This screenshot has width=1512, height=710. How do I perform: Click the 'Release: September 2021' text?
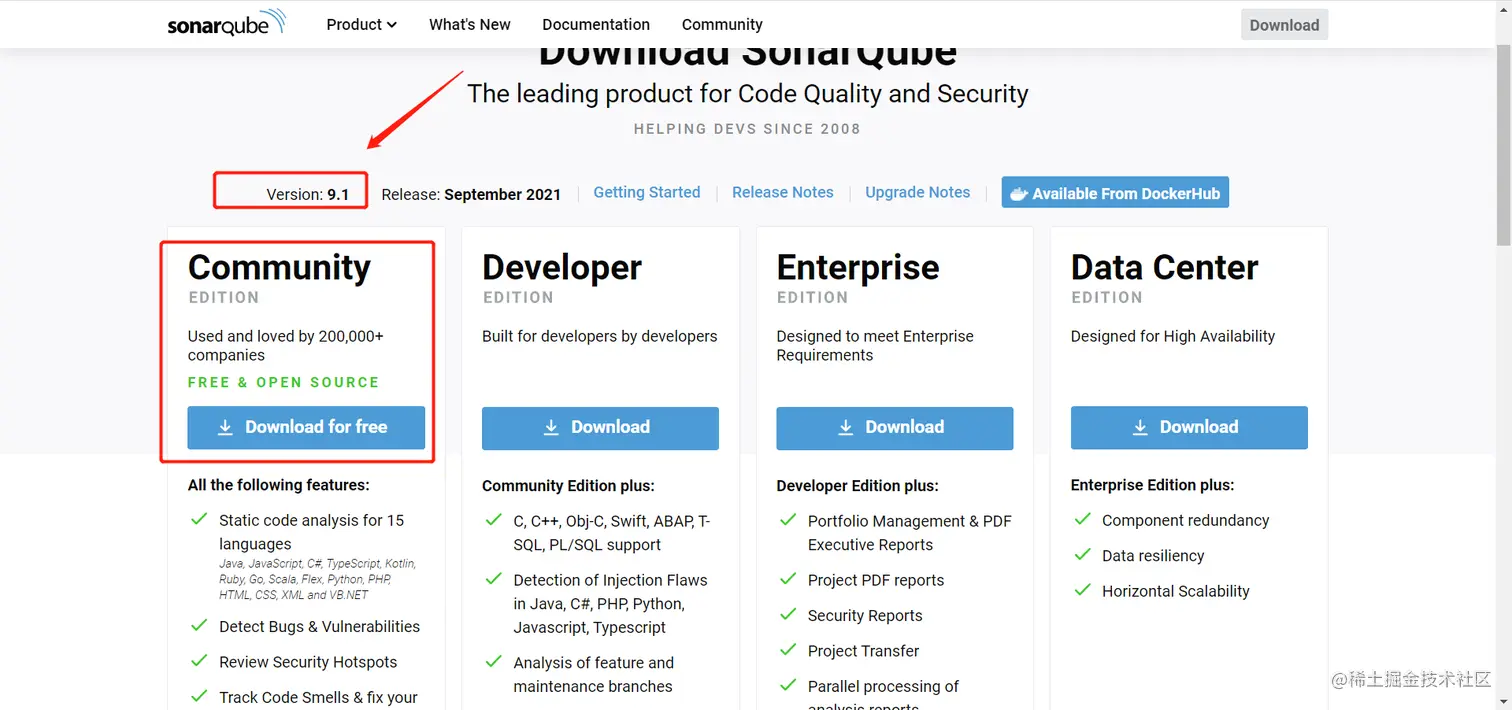click(x=471, y=194)
